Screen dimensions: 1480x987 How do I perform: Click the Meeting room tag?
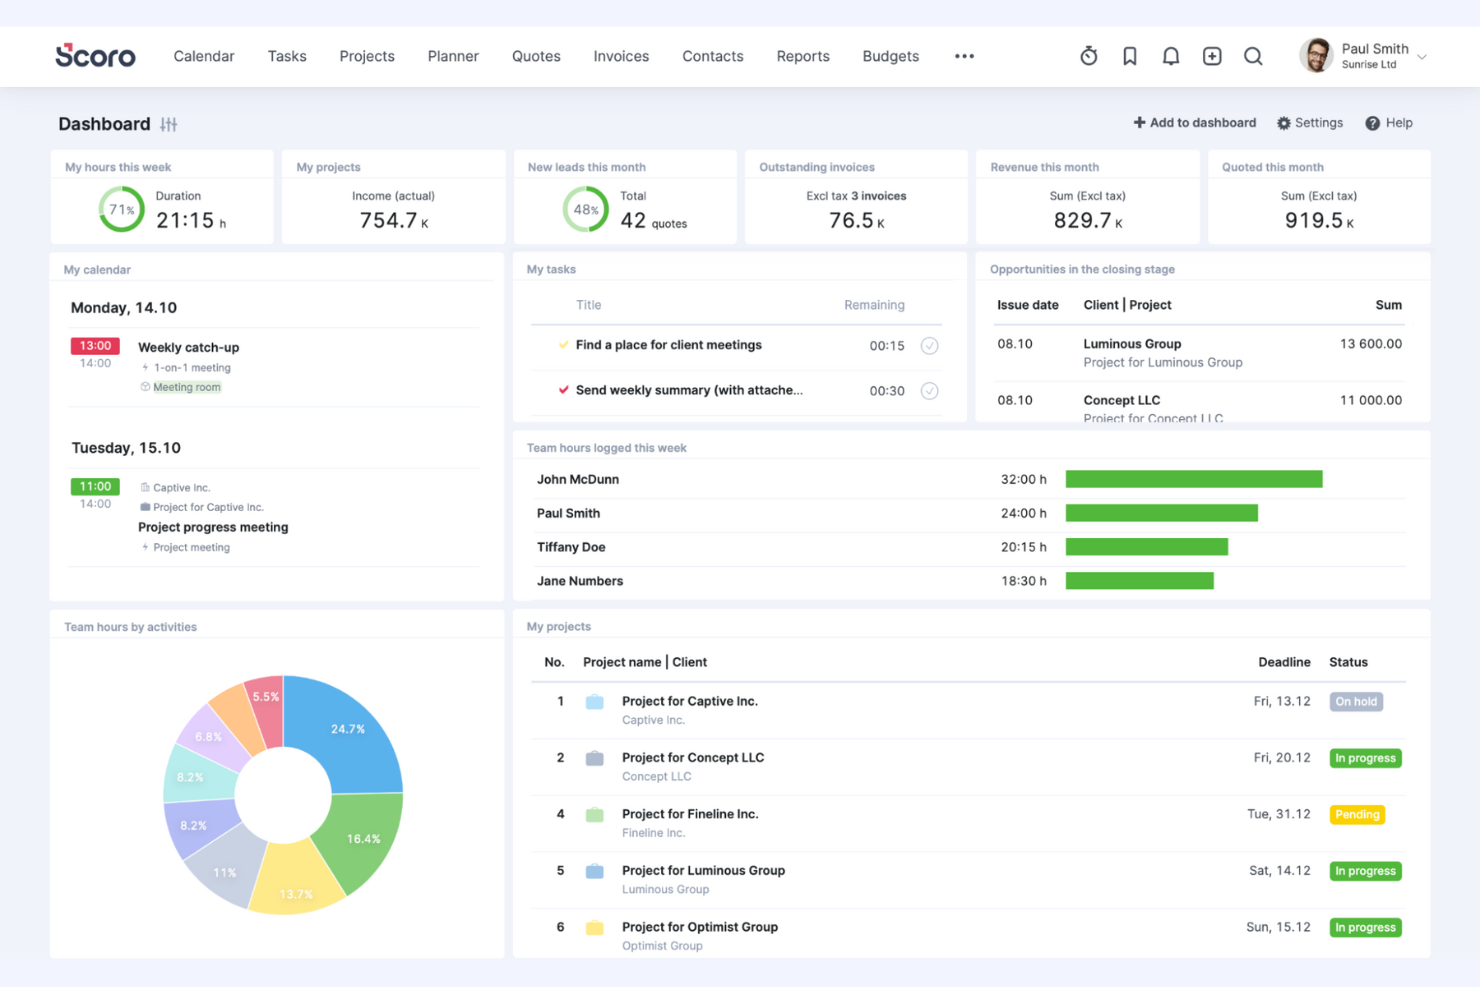[x=187, y=387]
